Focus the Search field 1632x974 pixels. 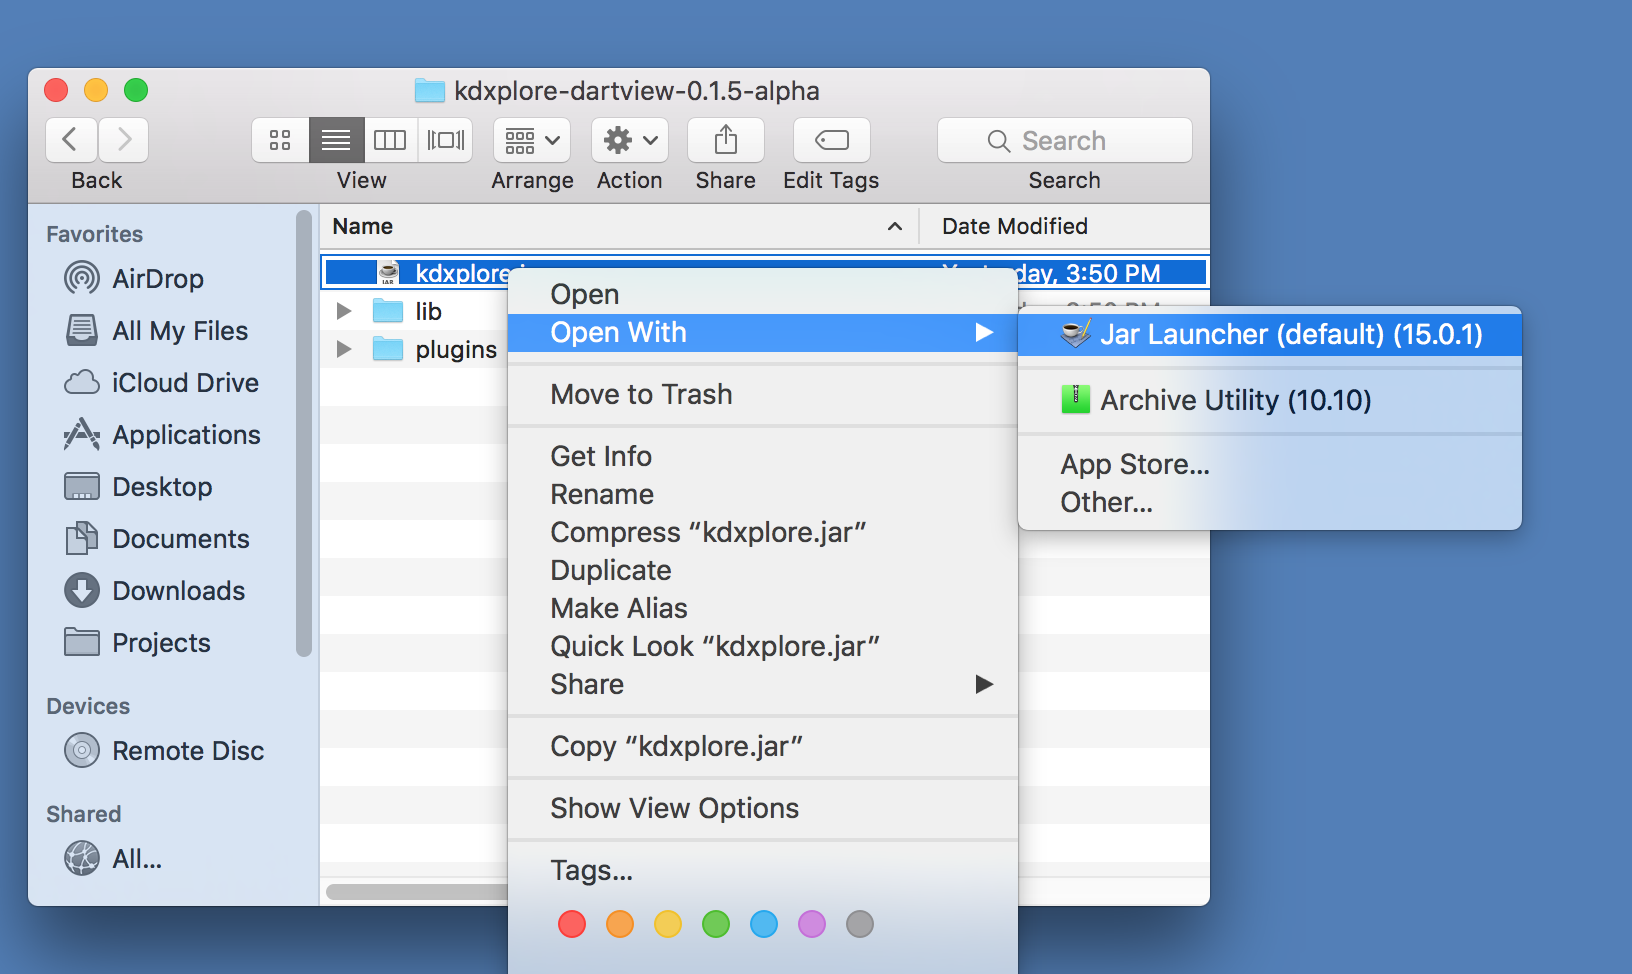tap(1065, 140)
